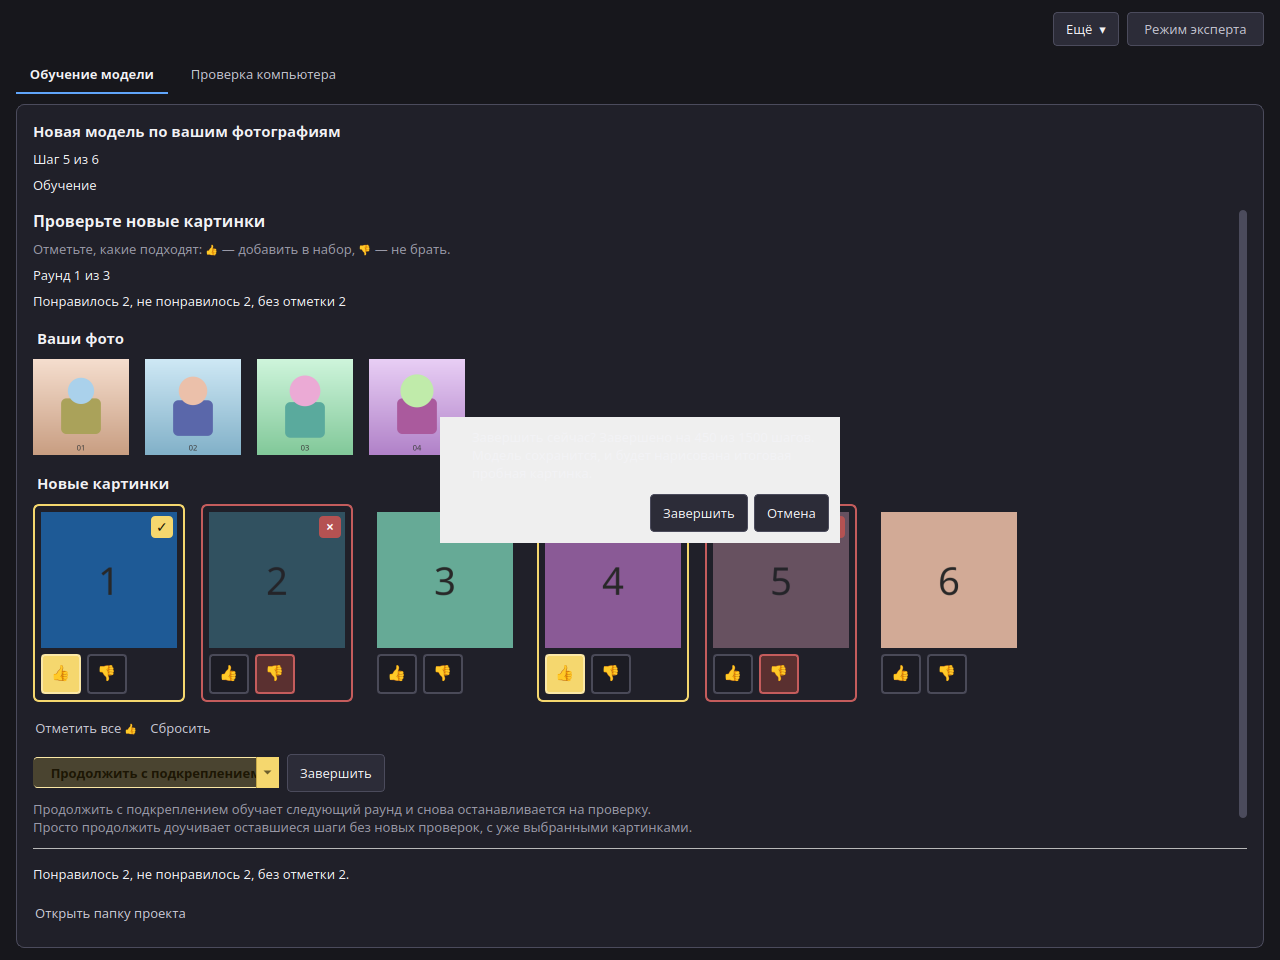This screenshot has width=1280, height=960.
Task: Open the Ещё dropdown menu
Action: tap(1086, 30)
